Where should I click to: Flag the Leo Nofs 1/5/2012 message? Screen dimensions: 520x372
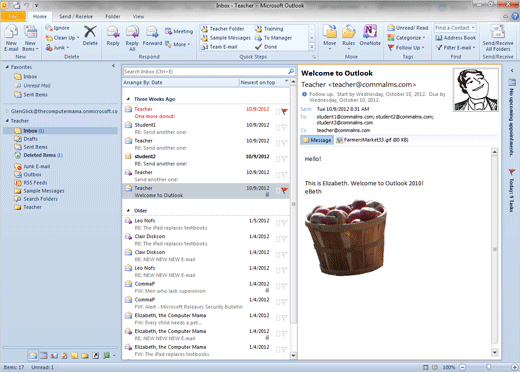284,223
